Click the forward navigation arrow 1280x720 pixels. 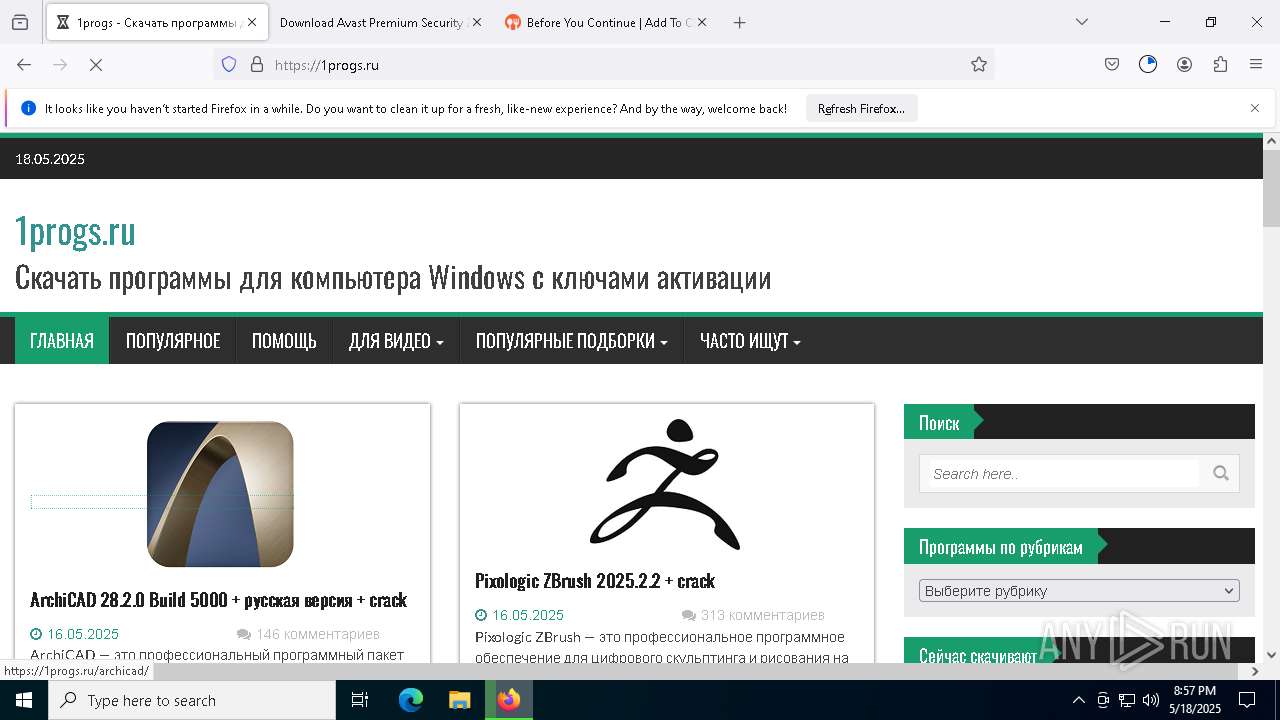coord(60,64)
